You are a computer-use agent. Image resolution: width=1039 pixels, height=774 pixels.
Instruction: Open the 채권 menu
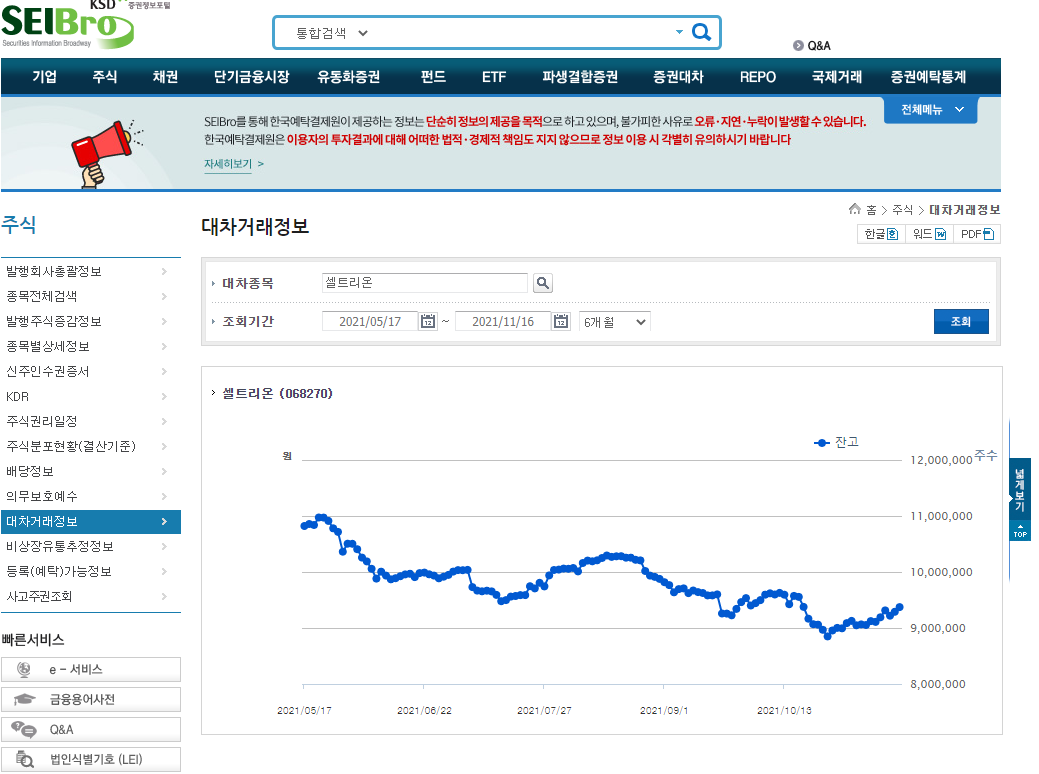click(165, 77)
